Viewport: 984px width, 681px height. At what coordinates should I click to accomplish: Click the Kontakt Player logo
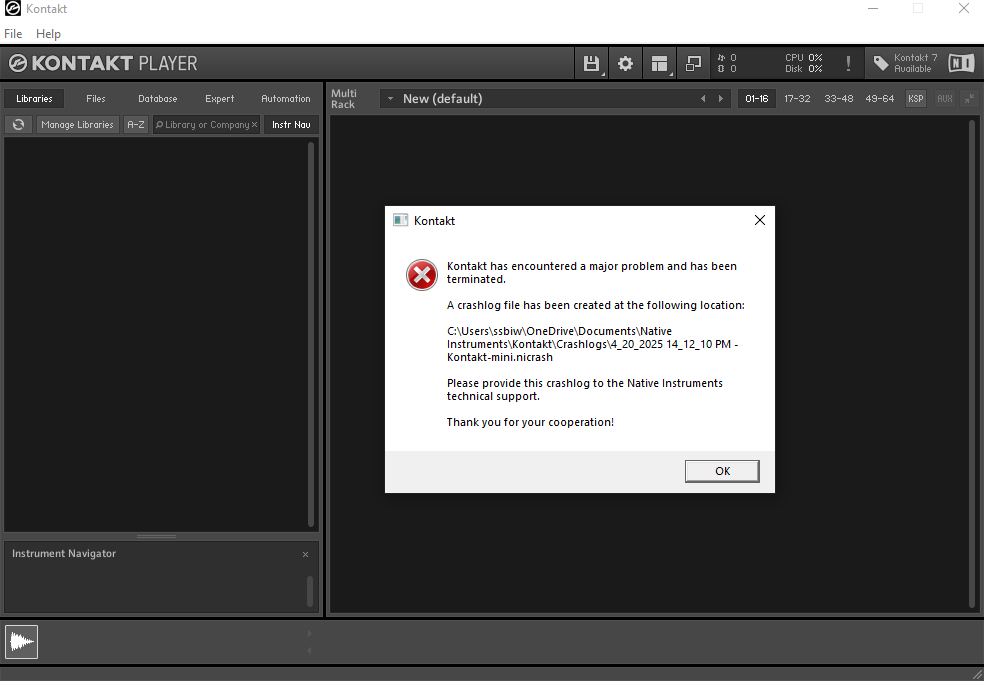[103, 63]
